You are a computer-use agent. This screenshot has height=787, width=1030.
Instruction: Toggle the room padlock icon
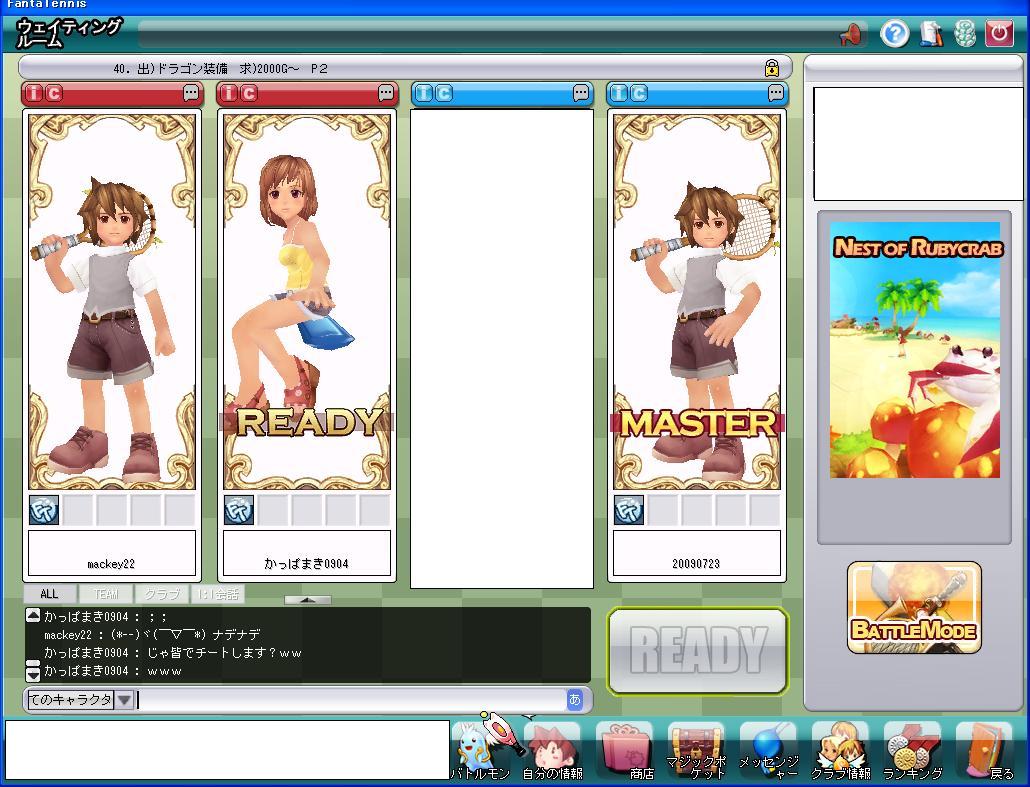(772, 69)
